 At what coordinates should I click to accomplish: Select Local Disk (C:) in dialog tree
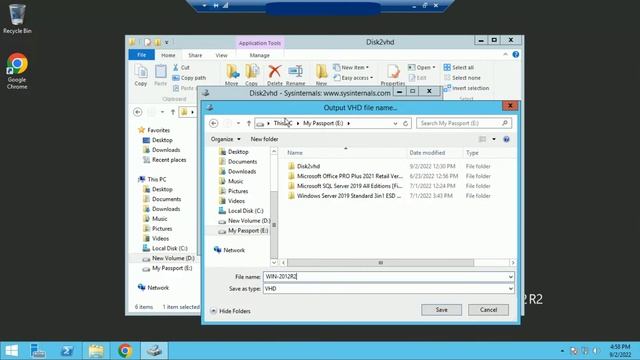(x=241, y=211)
